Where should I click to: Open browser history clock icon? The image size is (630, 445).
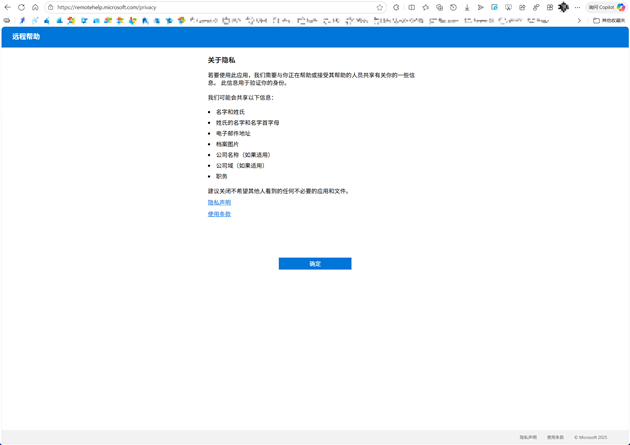(x=453, y=7)
